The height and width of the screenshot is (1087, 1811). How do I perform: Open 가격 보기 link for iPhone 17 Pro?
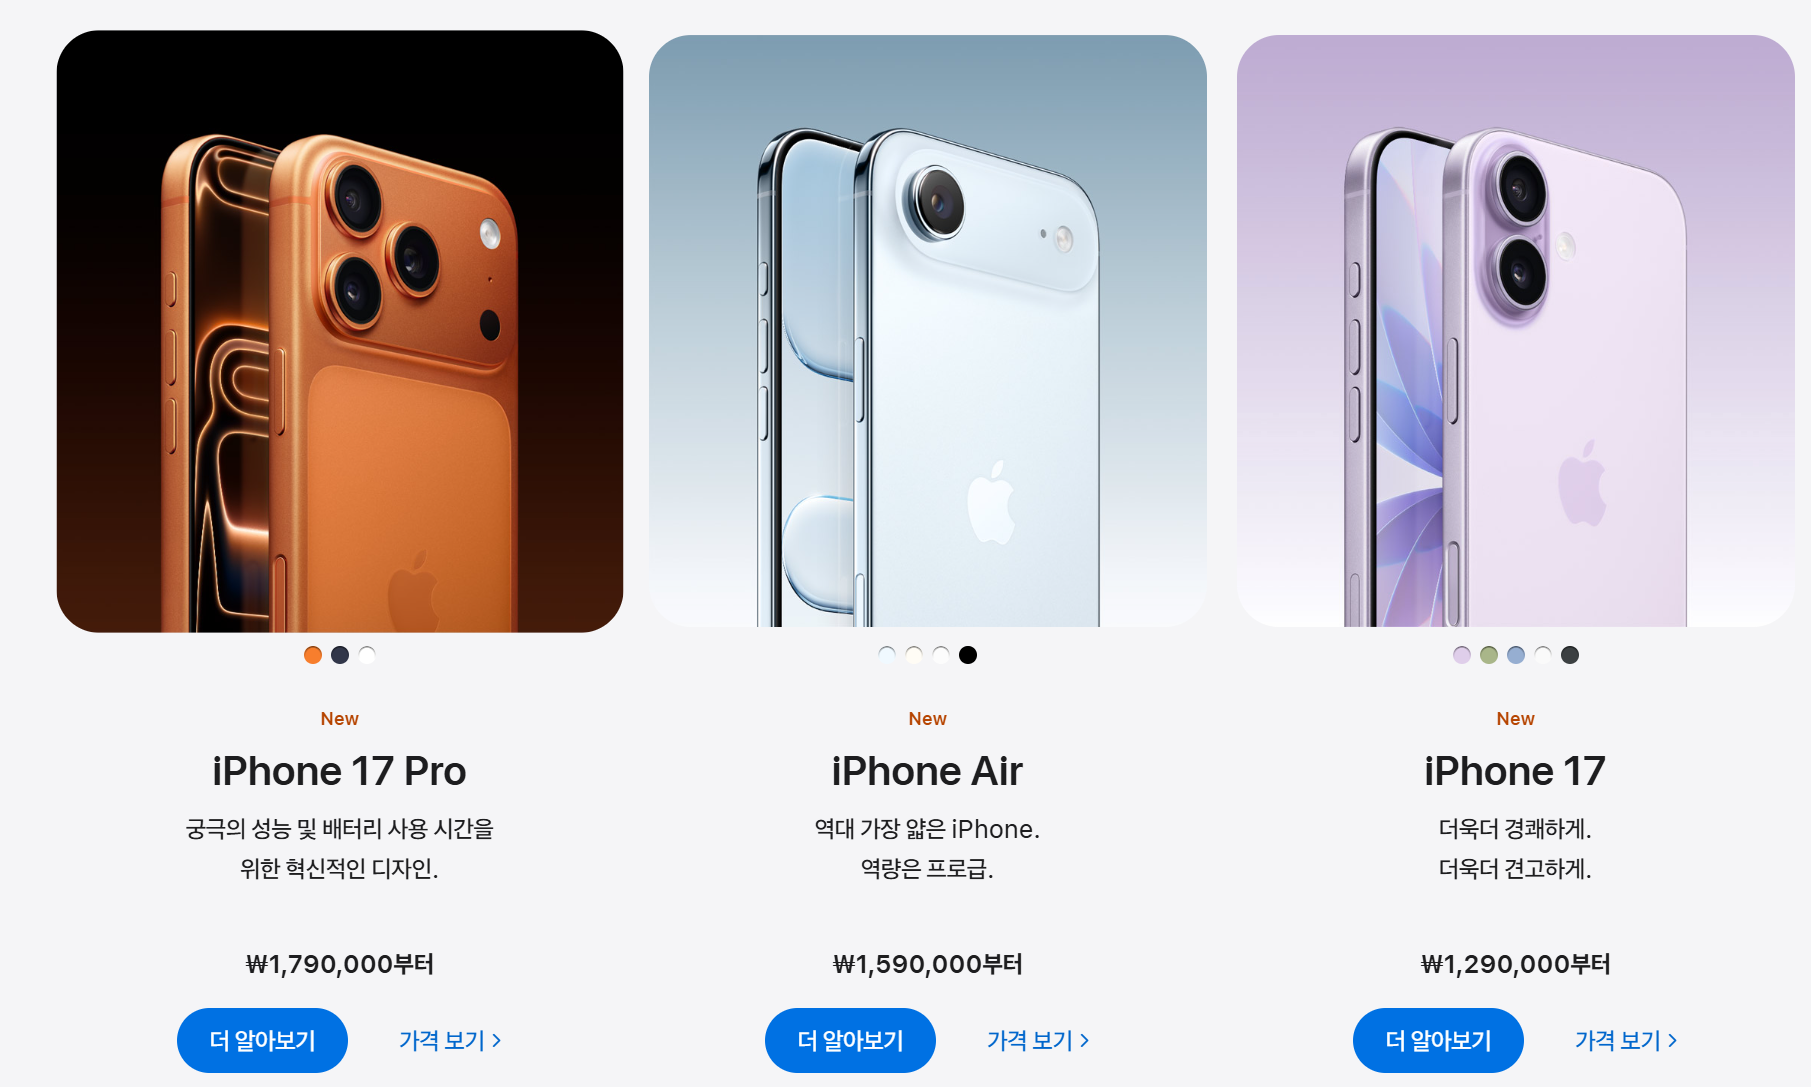click(x=450, y=1041)
